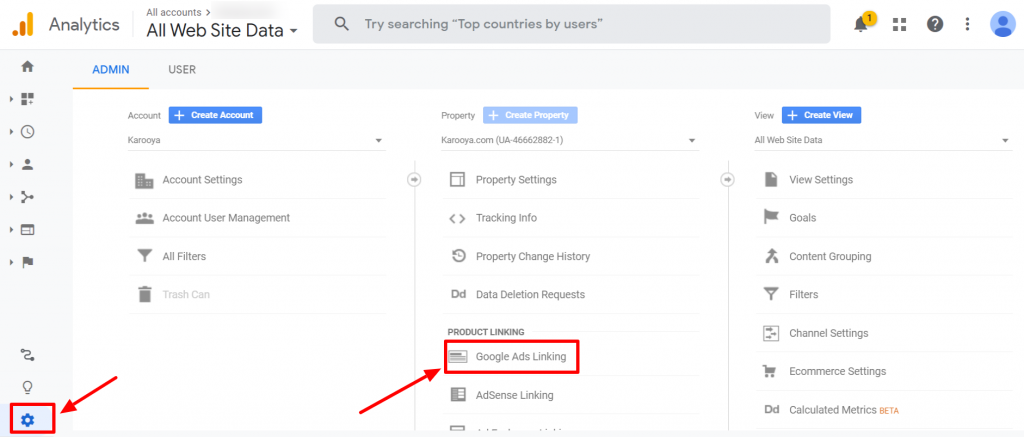The image size is (1024, 437).
Task: Open All Web Site Data header selector
Action: (222, 30)
